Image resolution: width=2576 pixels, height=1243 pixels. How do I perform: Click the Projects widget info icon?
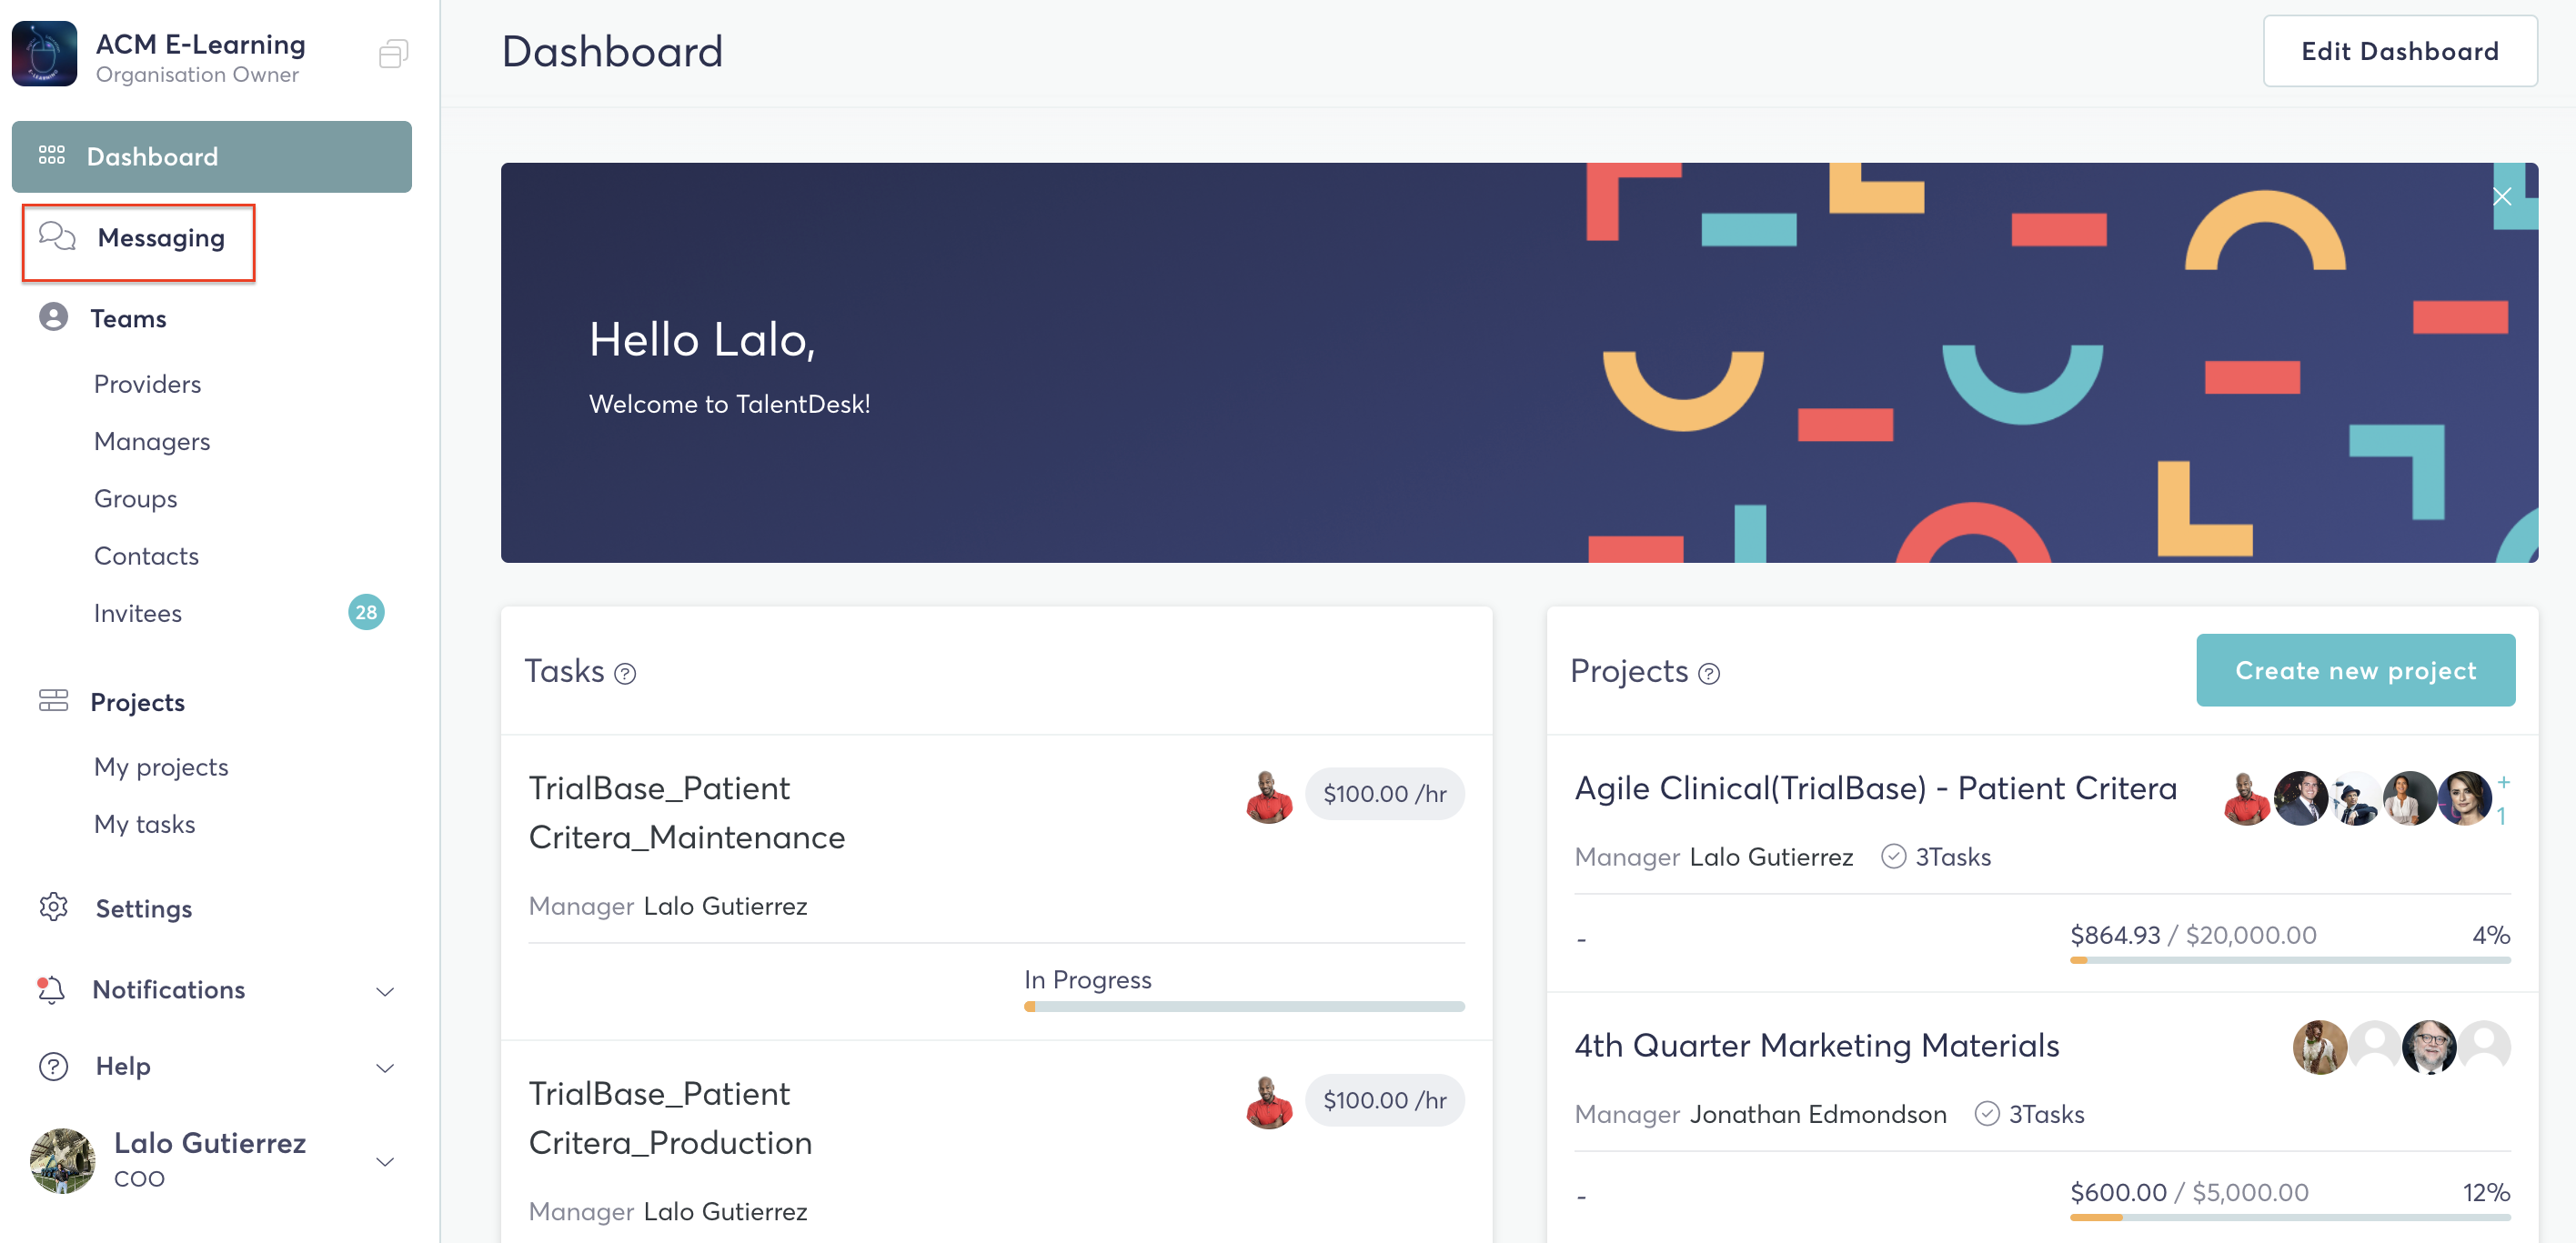pos(1709,674)
